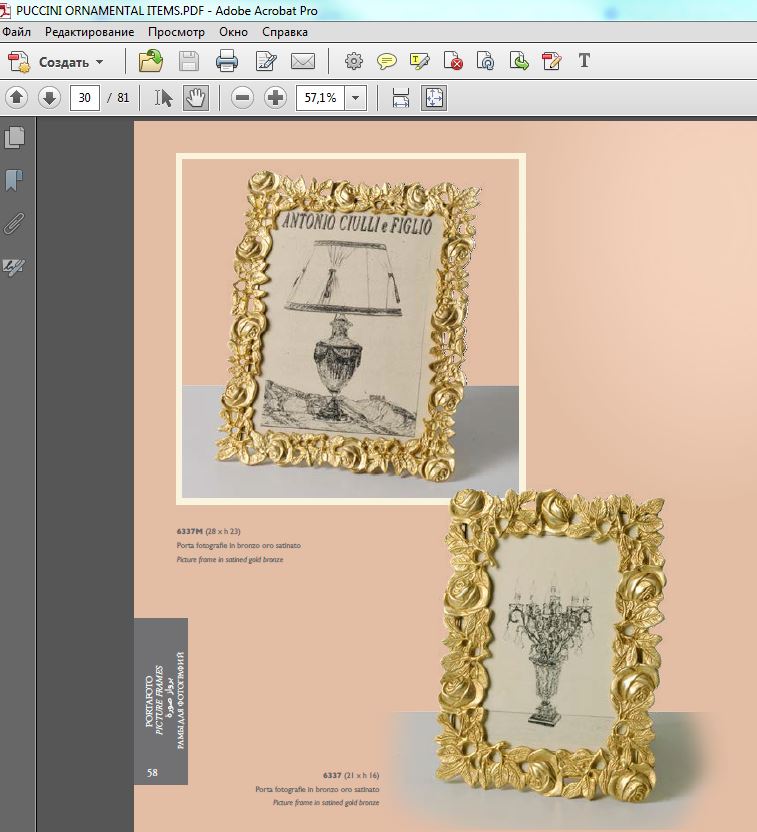Switch to the Select text tool
757x832 pixels.
point(163,98)
